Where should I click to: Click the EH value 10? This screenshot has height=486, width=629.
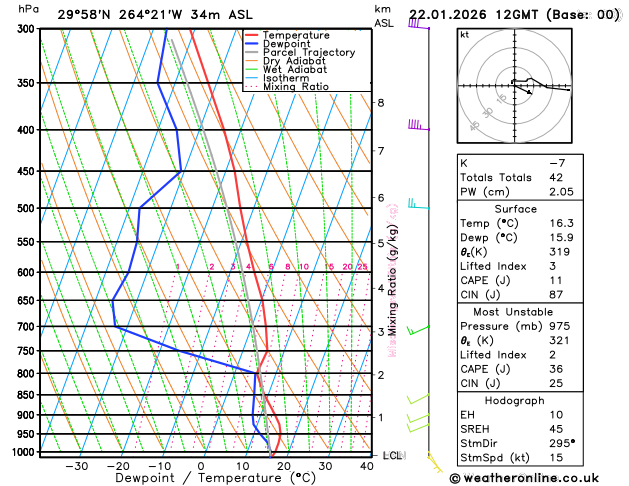(556, 415)
